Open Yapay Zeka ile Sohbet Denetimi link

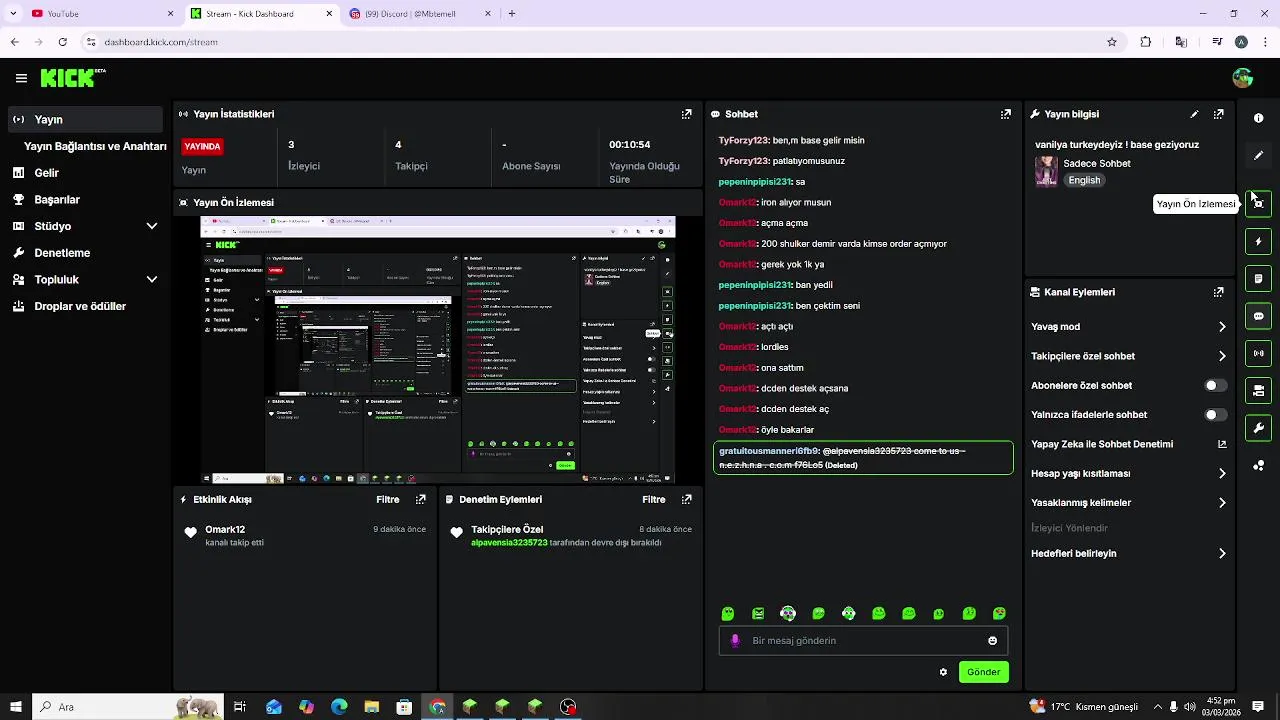point(1129,444)
